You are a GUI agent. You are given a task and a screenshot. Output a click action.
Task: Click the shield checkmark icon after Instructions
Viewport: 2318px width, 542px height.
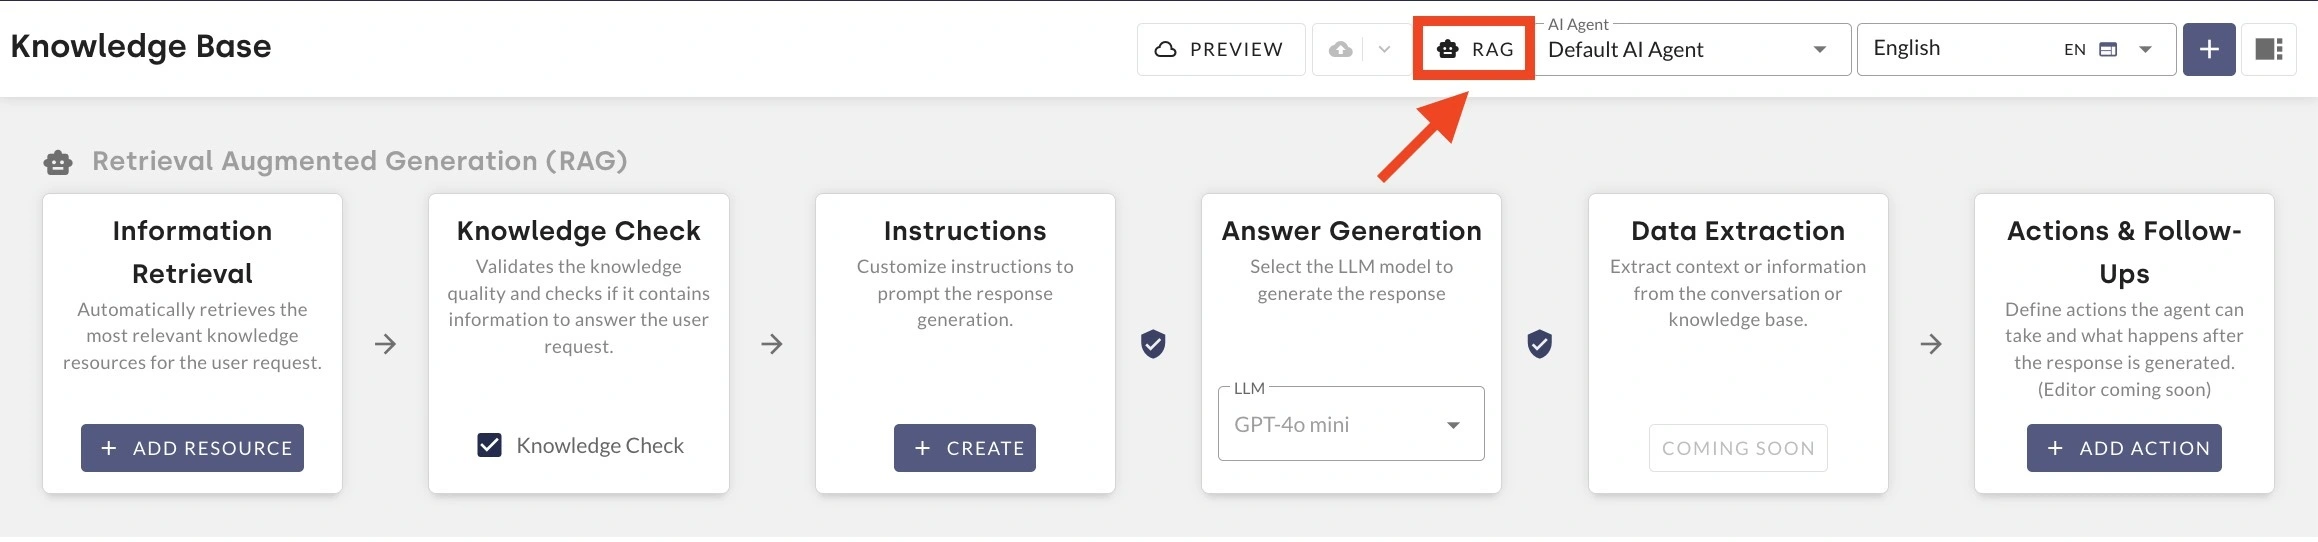pyautogui.click(x=1153, y=344)
